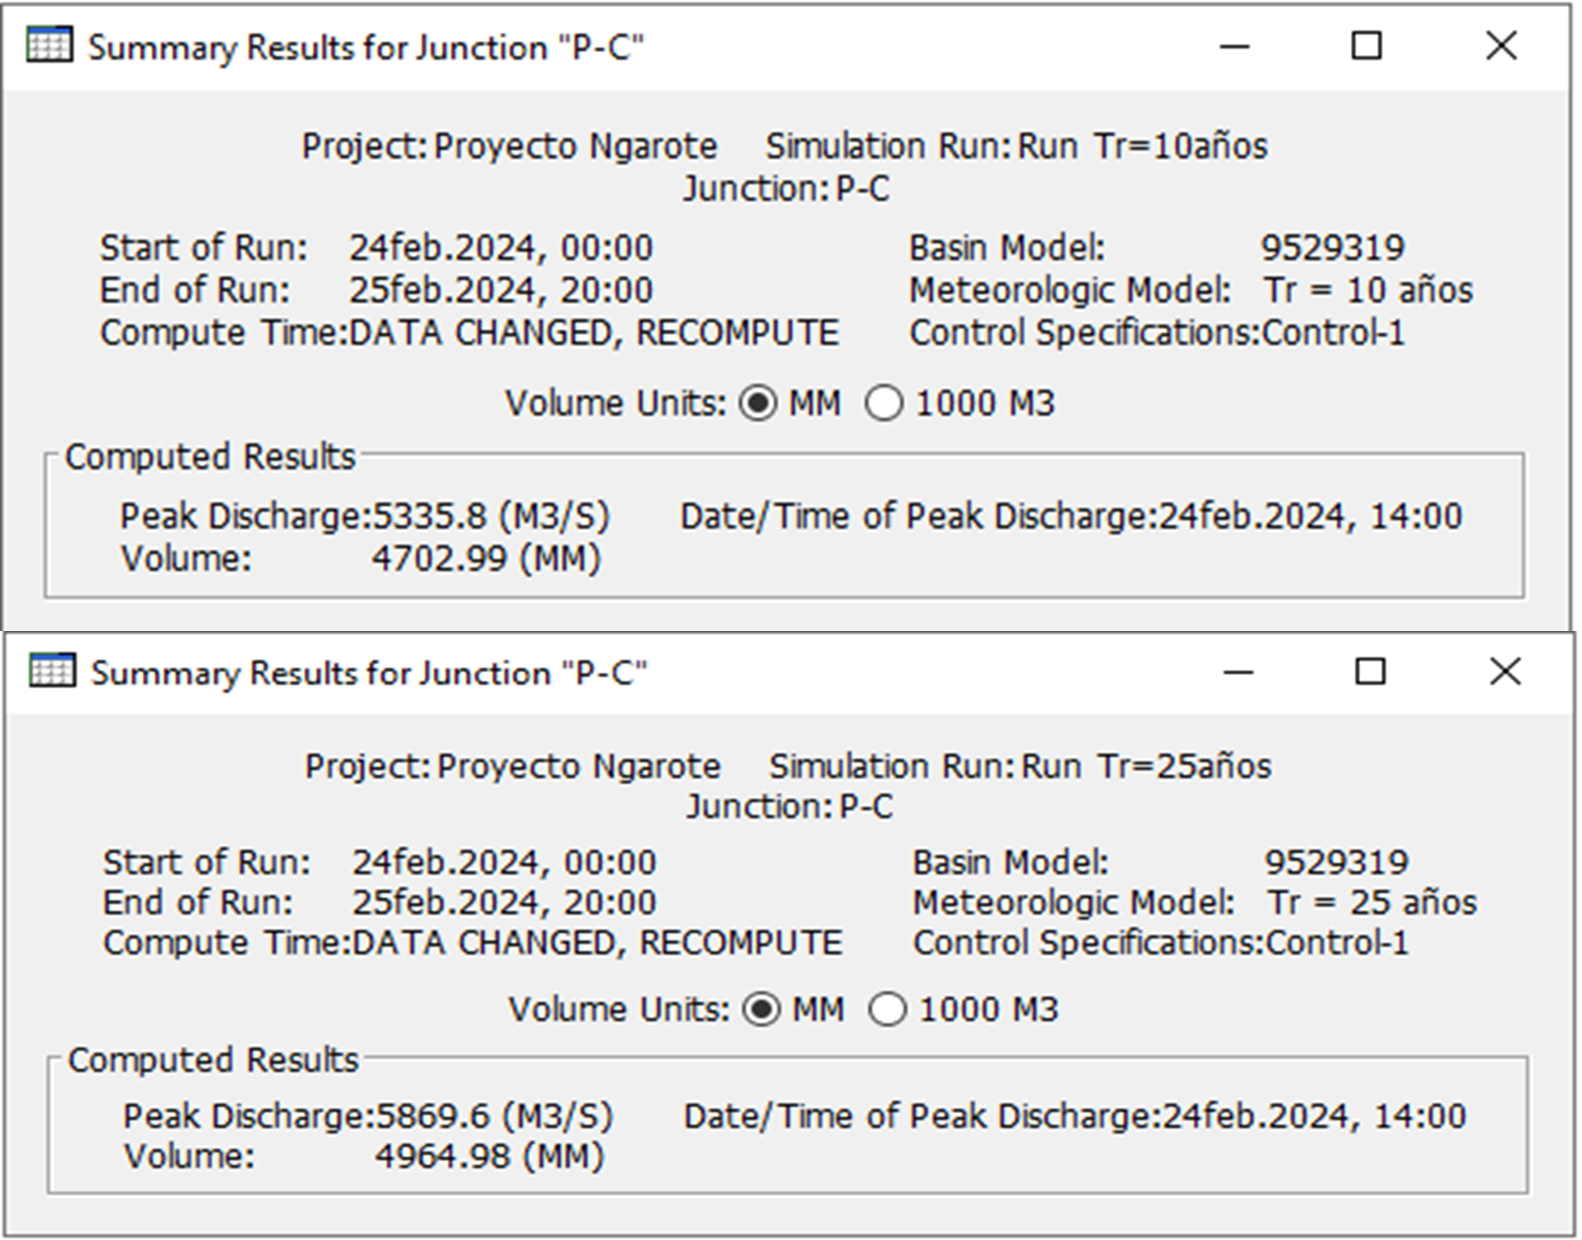Click the title bar text of the Tr=25años window
The width and height of the screenshot is (1582, 1240).
click(x=369, y=673)
